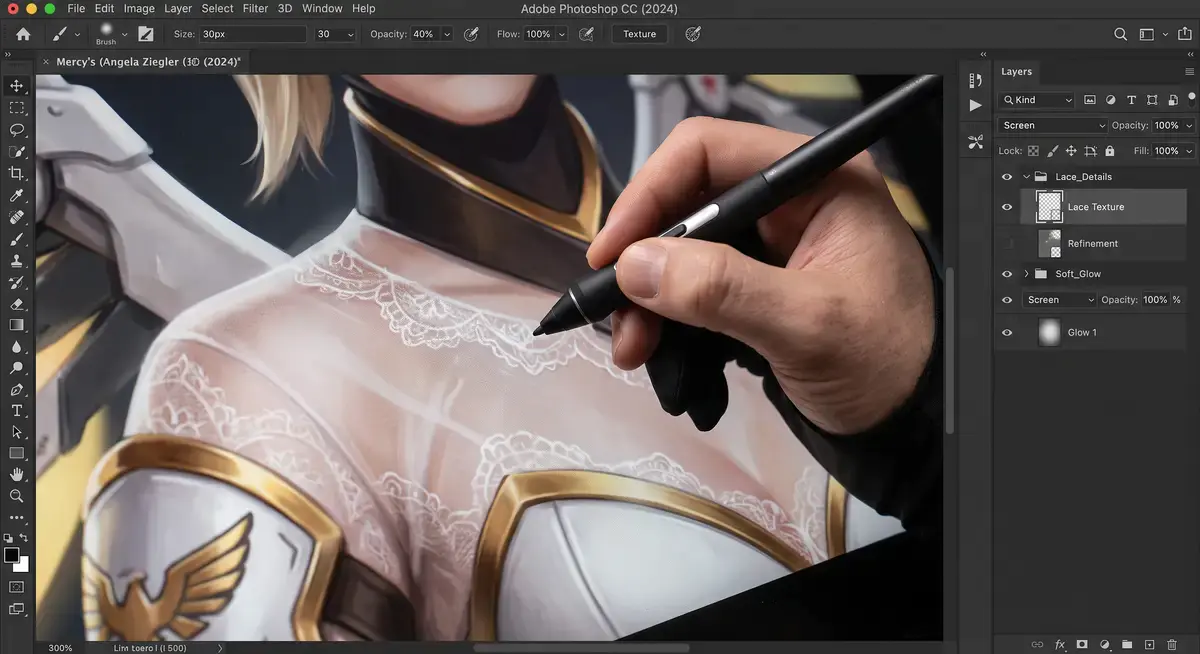Image resolution: width=1200 pixels, height=654 pixels.
Task: Select the Clone Stamp tool
Action: coord(17,261)
